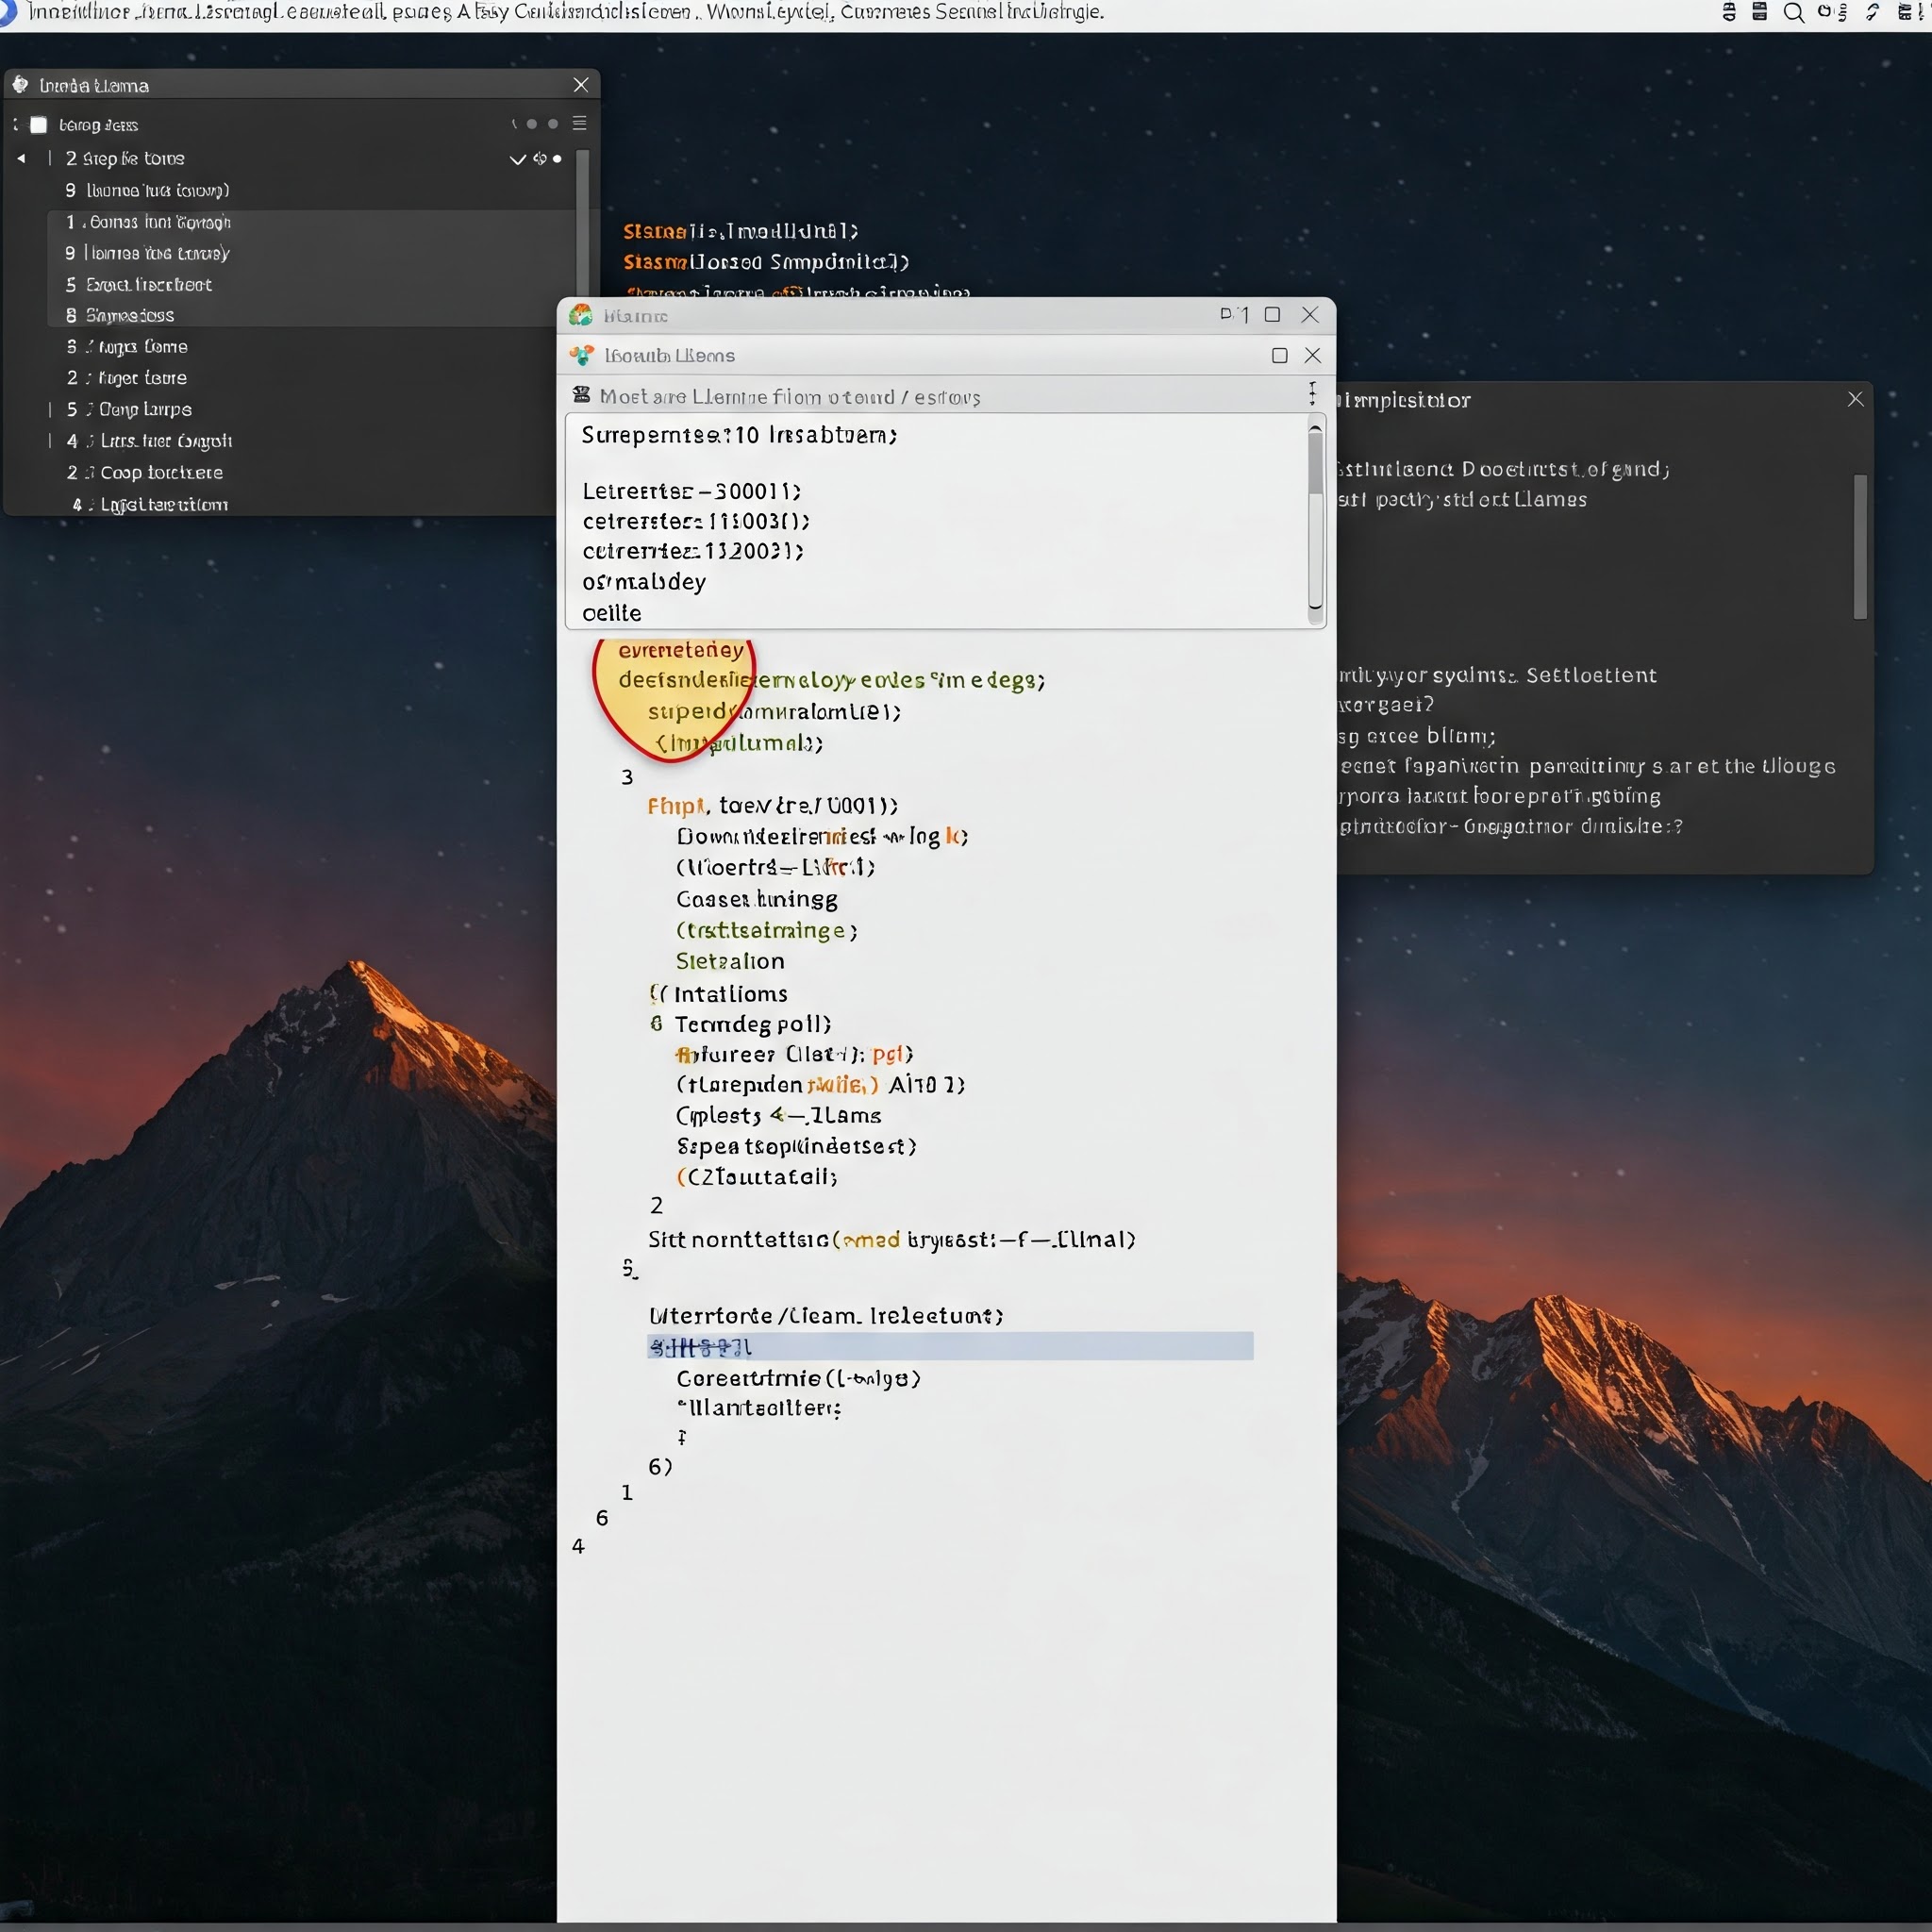Click the colorful app icon on the 'Hlanne' title bar
The image size is (1932, 1932).
[x=581, y=316]
